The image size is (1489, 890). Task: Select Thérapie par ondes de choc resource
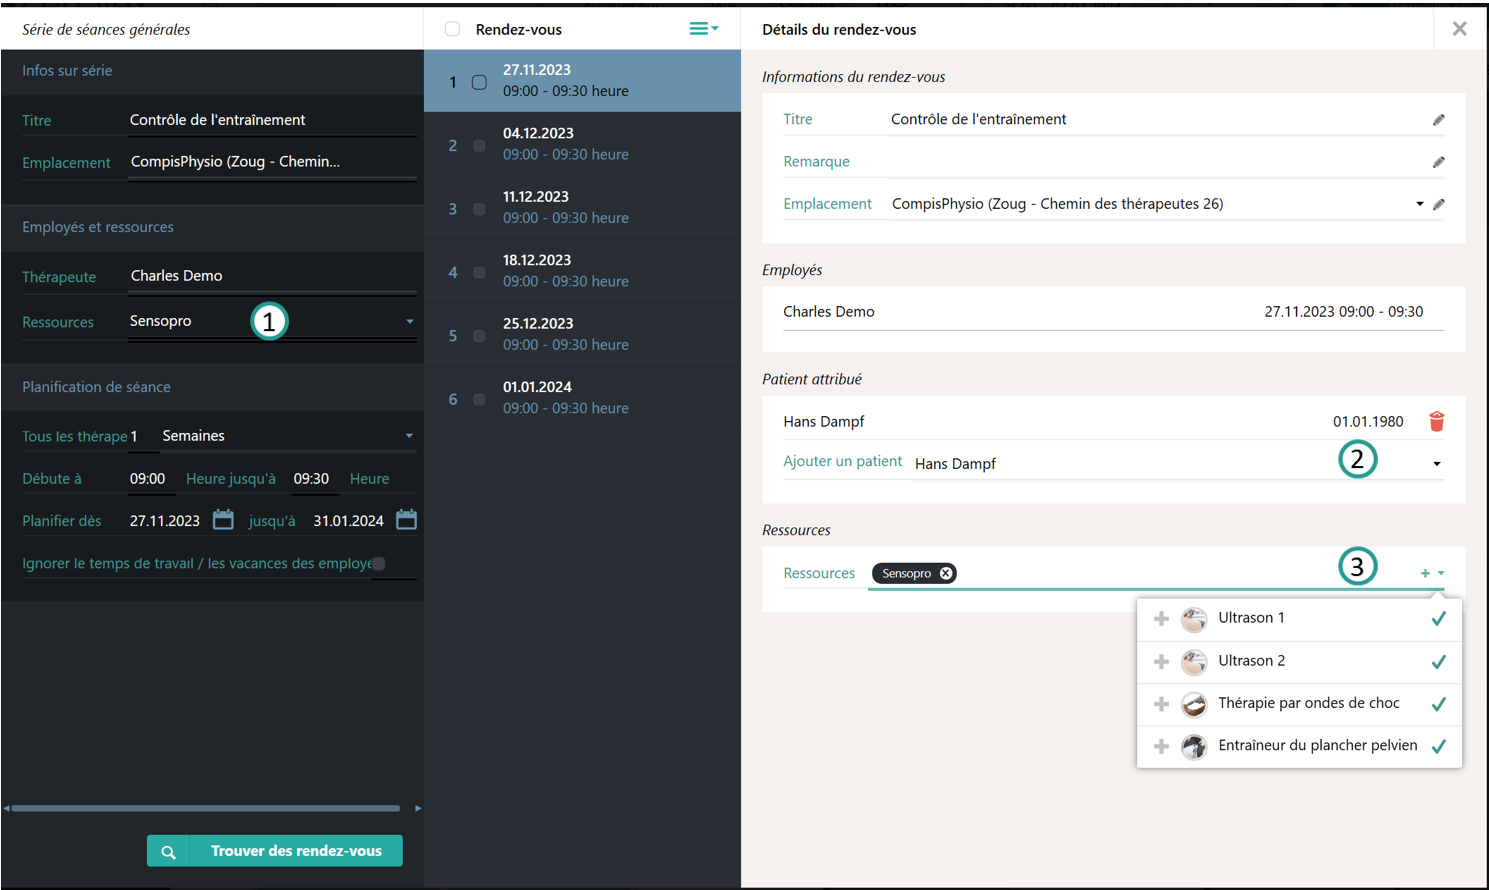click(x=1308, y=703)
